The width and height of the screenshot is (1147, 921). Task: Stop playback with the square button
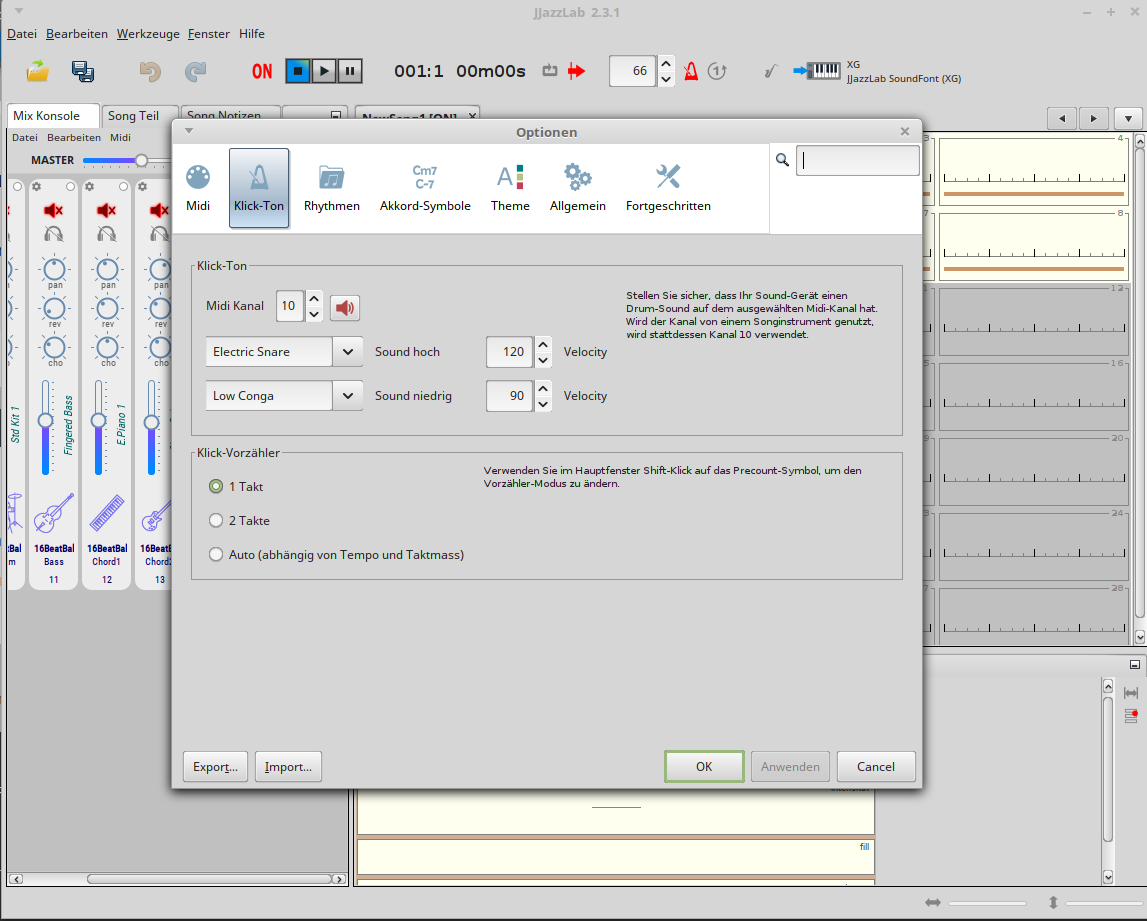[298, 71]
